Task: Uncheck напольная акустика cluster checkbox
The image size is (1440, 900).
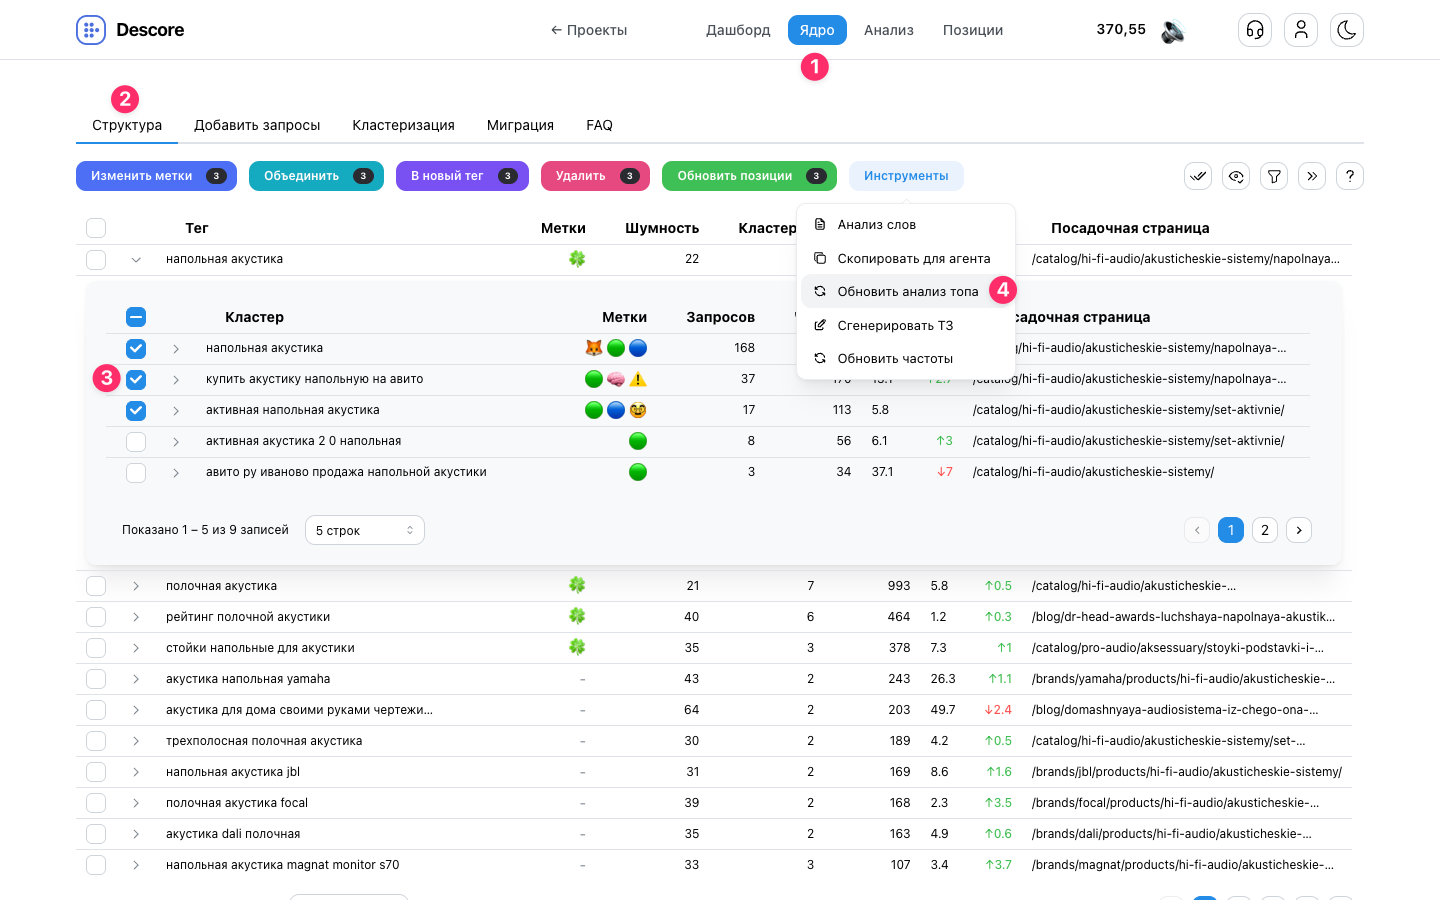Action: coord(136,349)
